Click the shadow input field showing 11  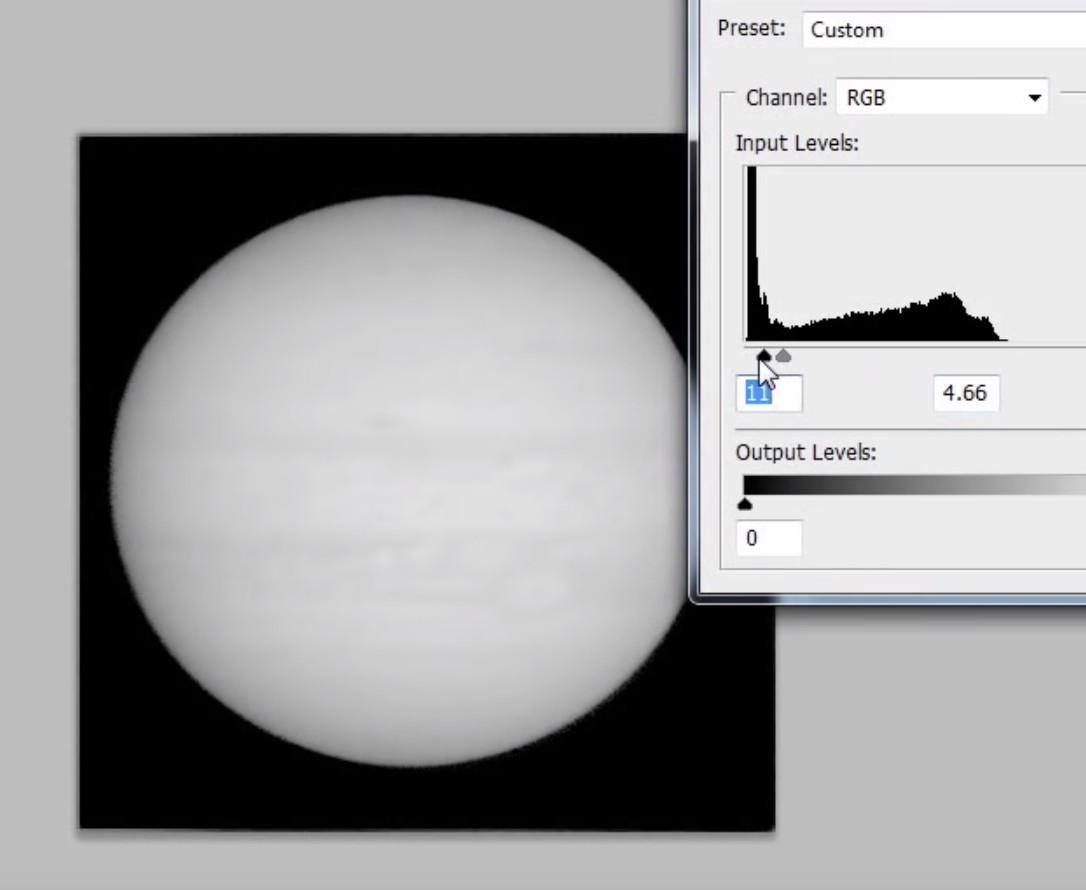[768, 393]
